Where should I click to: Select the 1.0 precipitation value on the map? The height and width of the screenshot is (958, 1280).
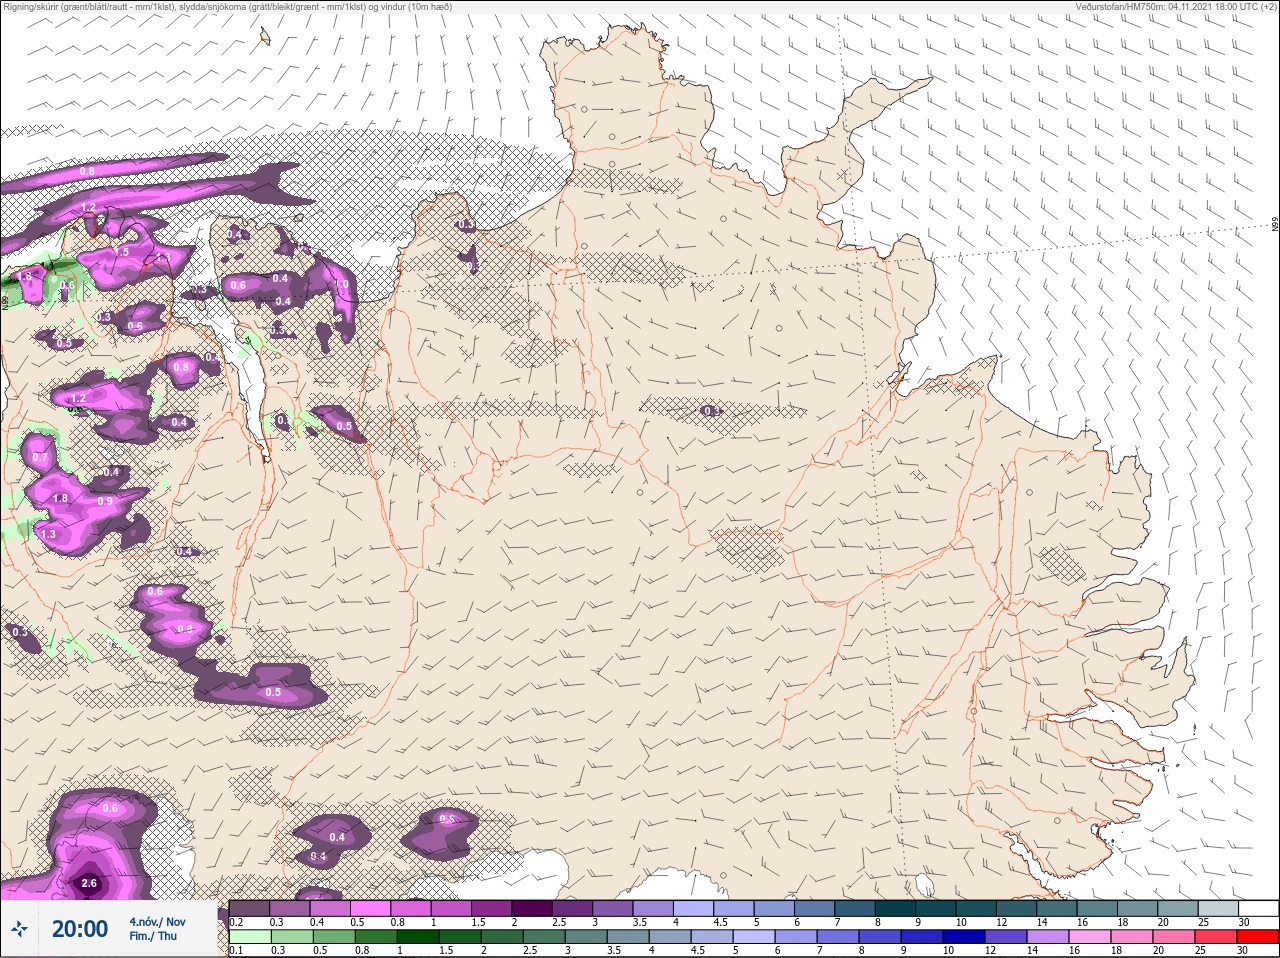pos(341,284)
